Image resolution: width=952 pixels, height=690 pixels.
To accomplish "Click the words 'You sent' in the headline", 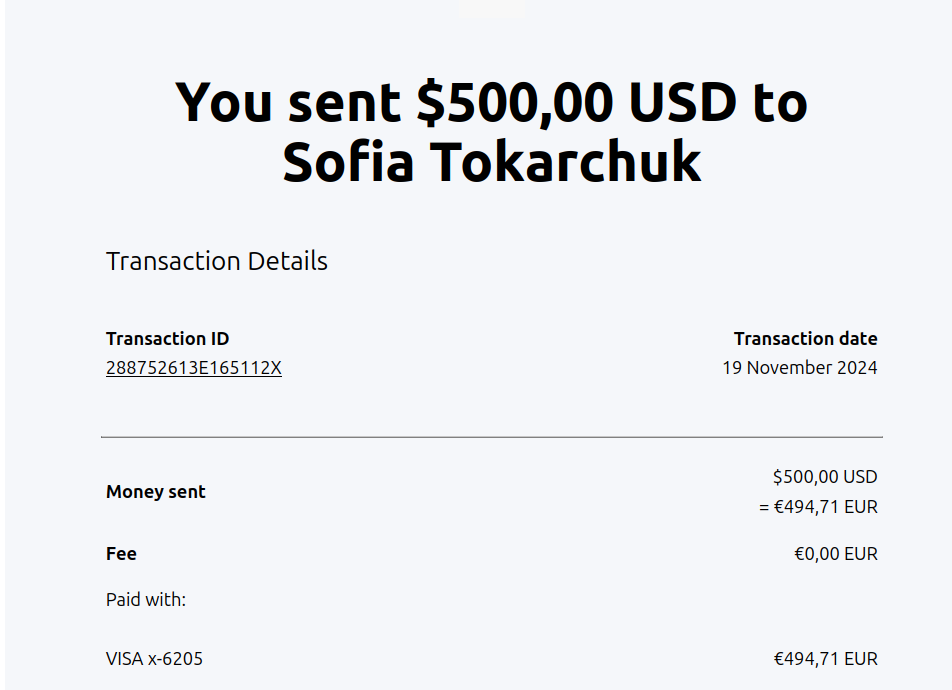I will pos(288,102).
